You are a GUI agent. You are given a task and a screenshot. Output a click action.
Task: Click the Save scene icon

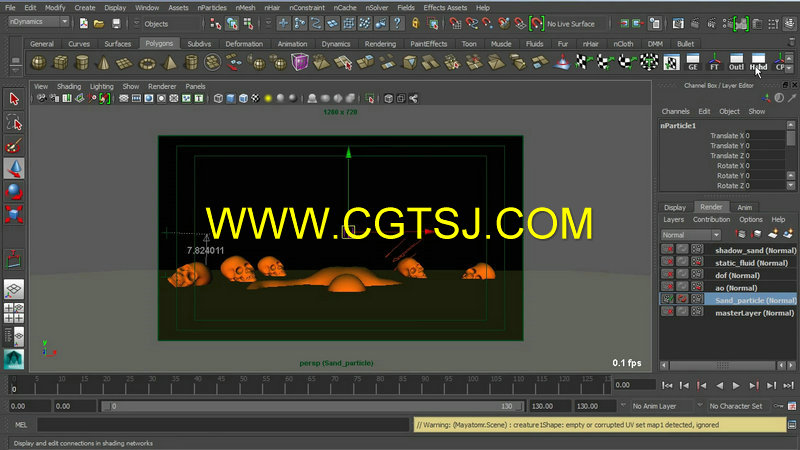click(116, 23)
